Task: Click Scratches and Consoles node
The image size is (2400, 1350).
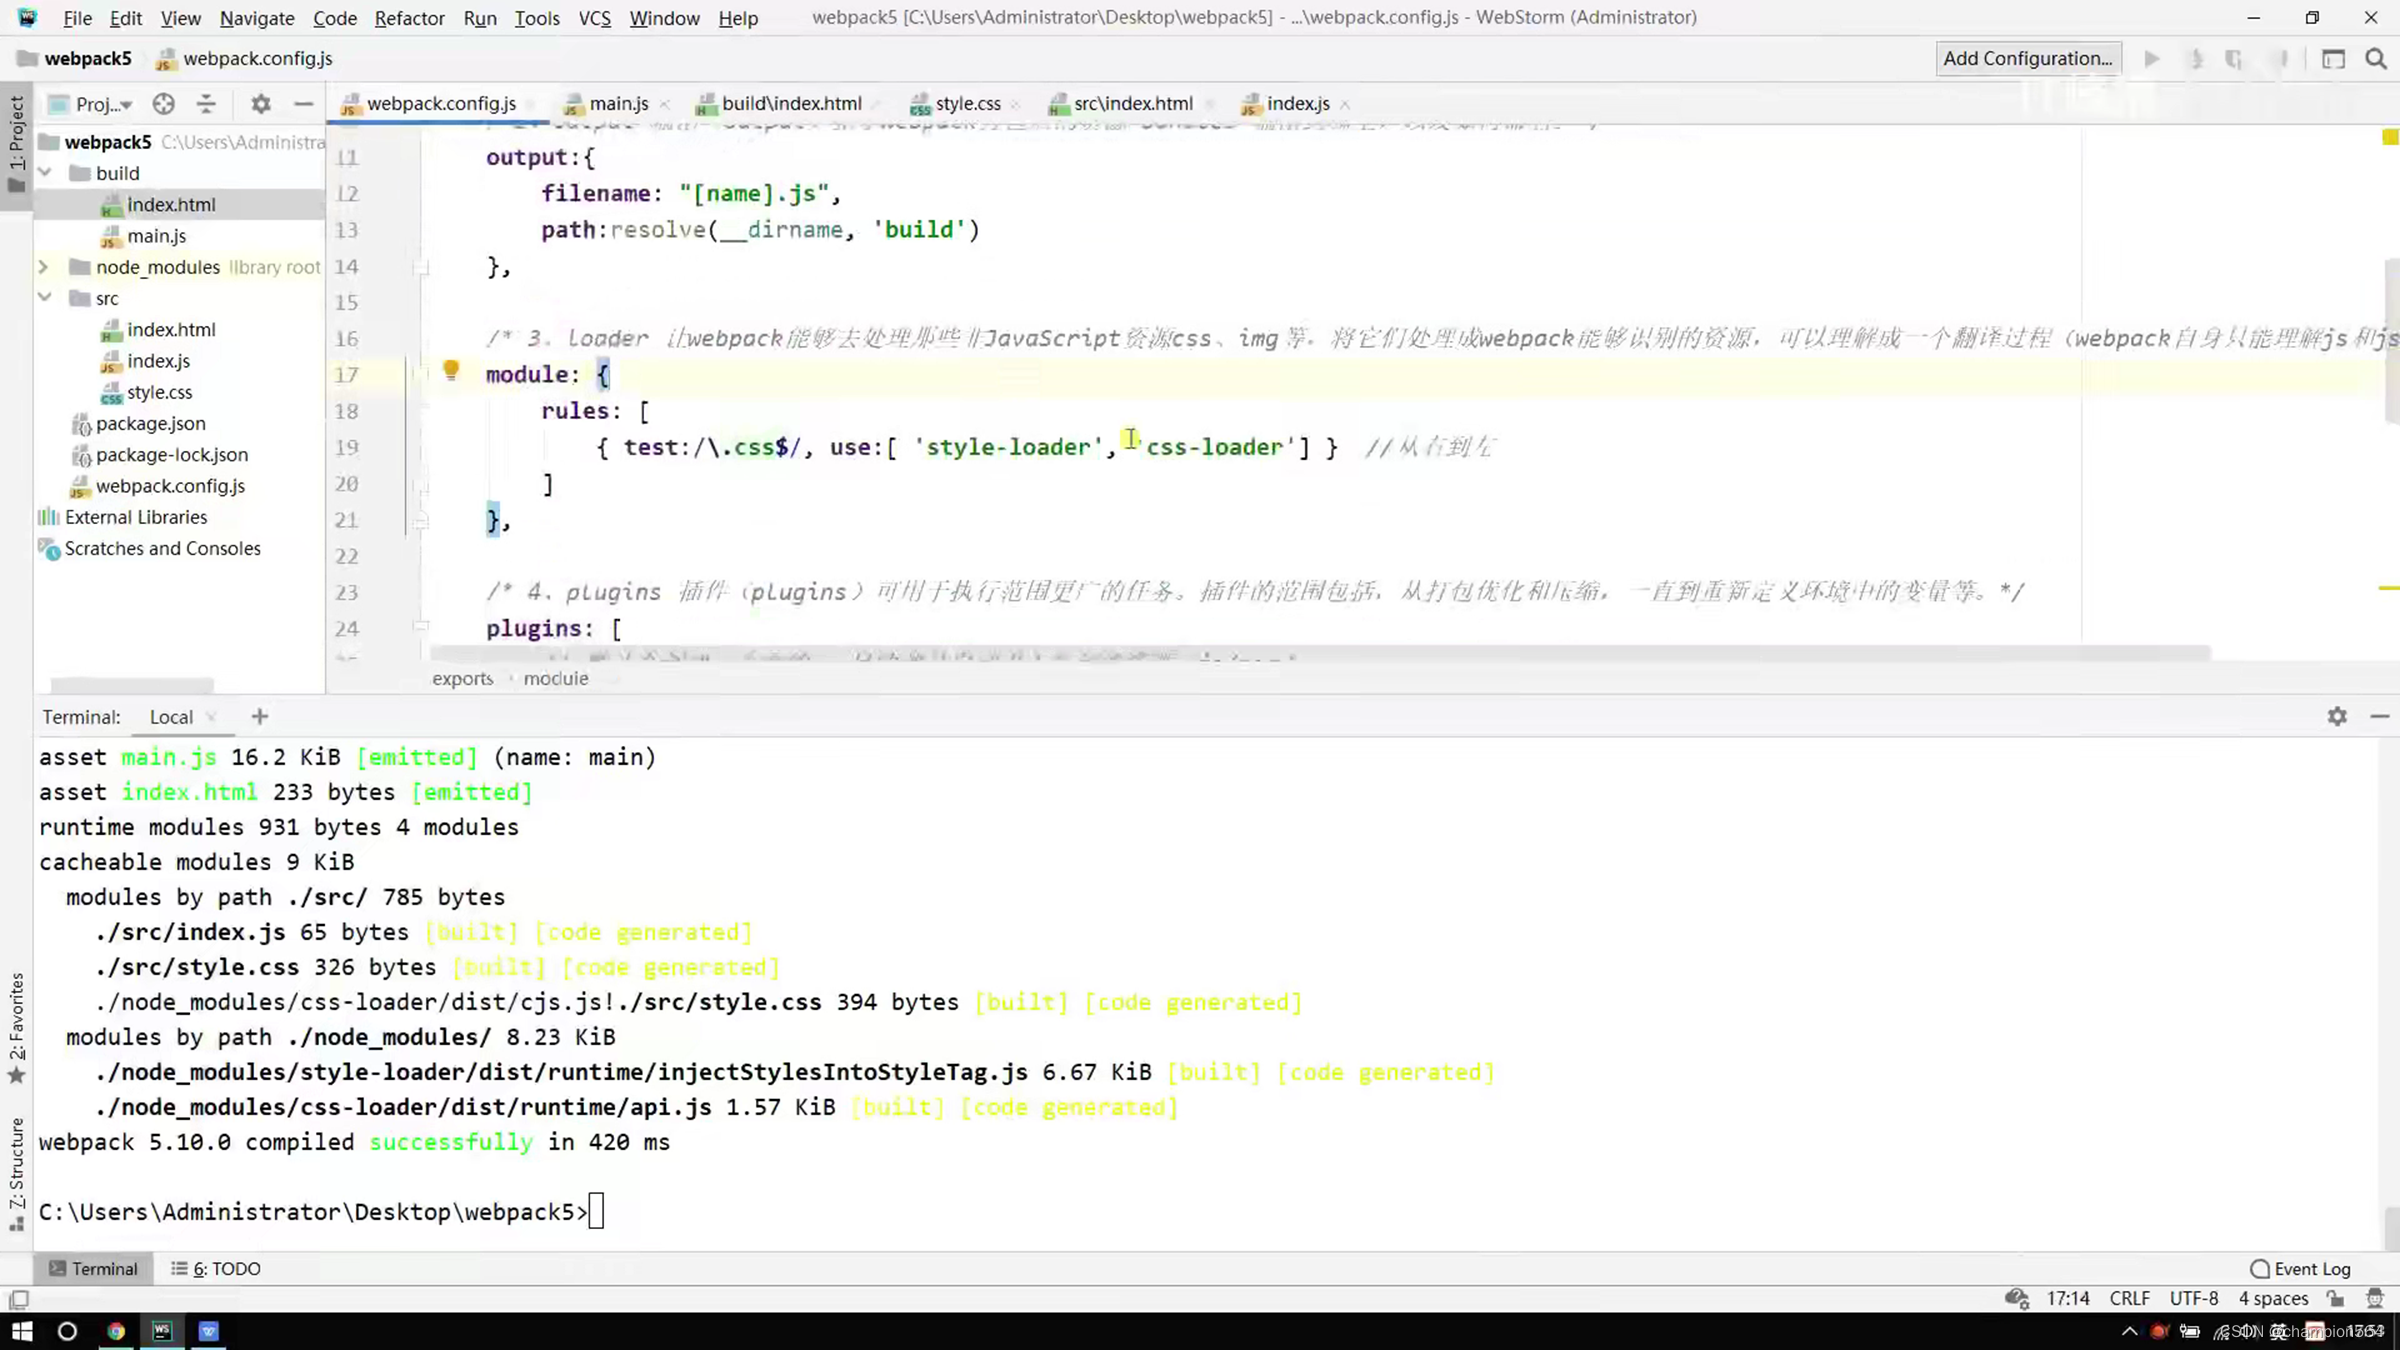Action: 162,548
